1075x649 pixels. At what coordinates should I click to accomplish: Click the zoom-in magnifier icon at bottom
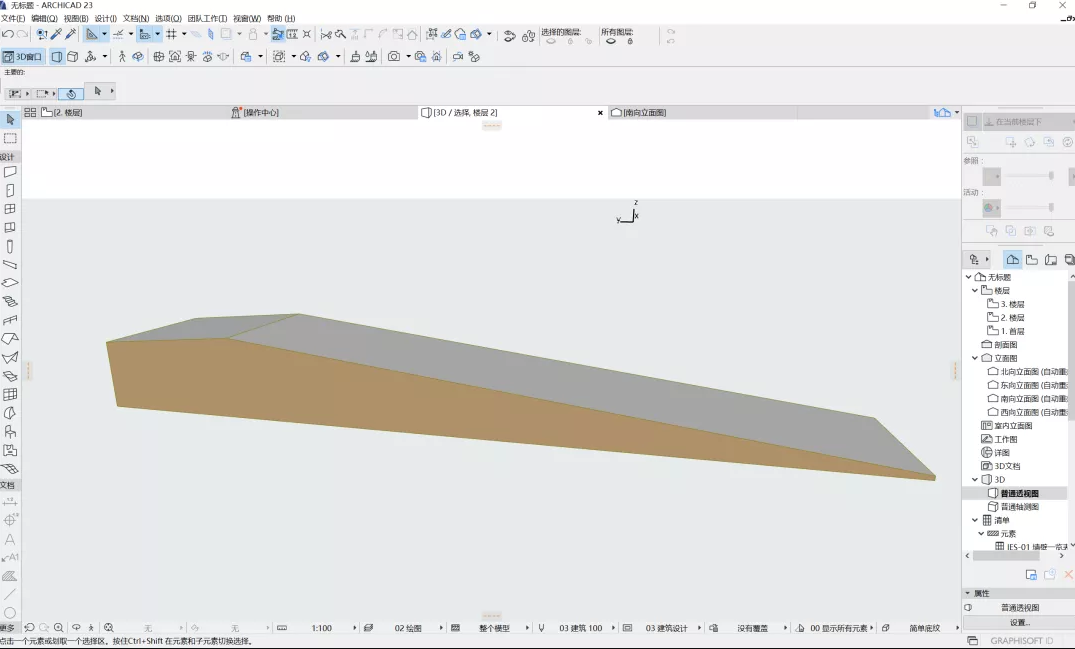click(x=59, y=628)
